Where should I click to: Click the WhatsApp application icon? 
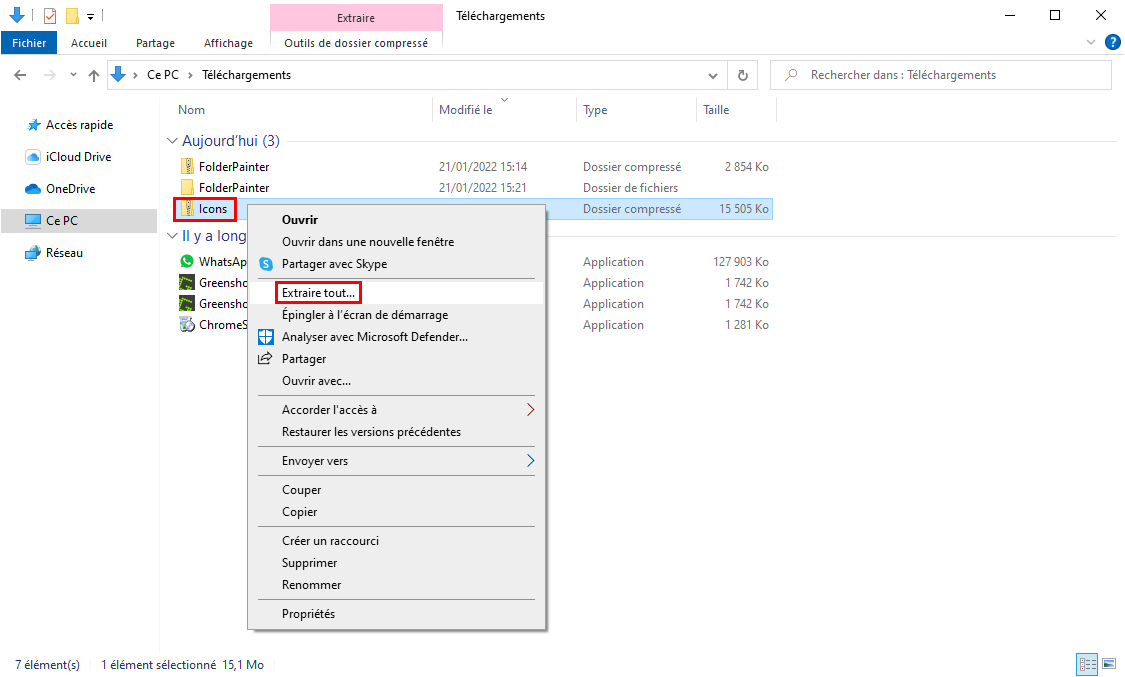pos(187,261)
